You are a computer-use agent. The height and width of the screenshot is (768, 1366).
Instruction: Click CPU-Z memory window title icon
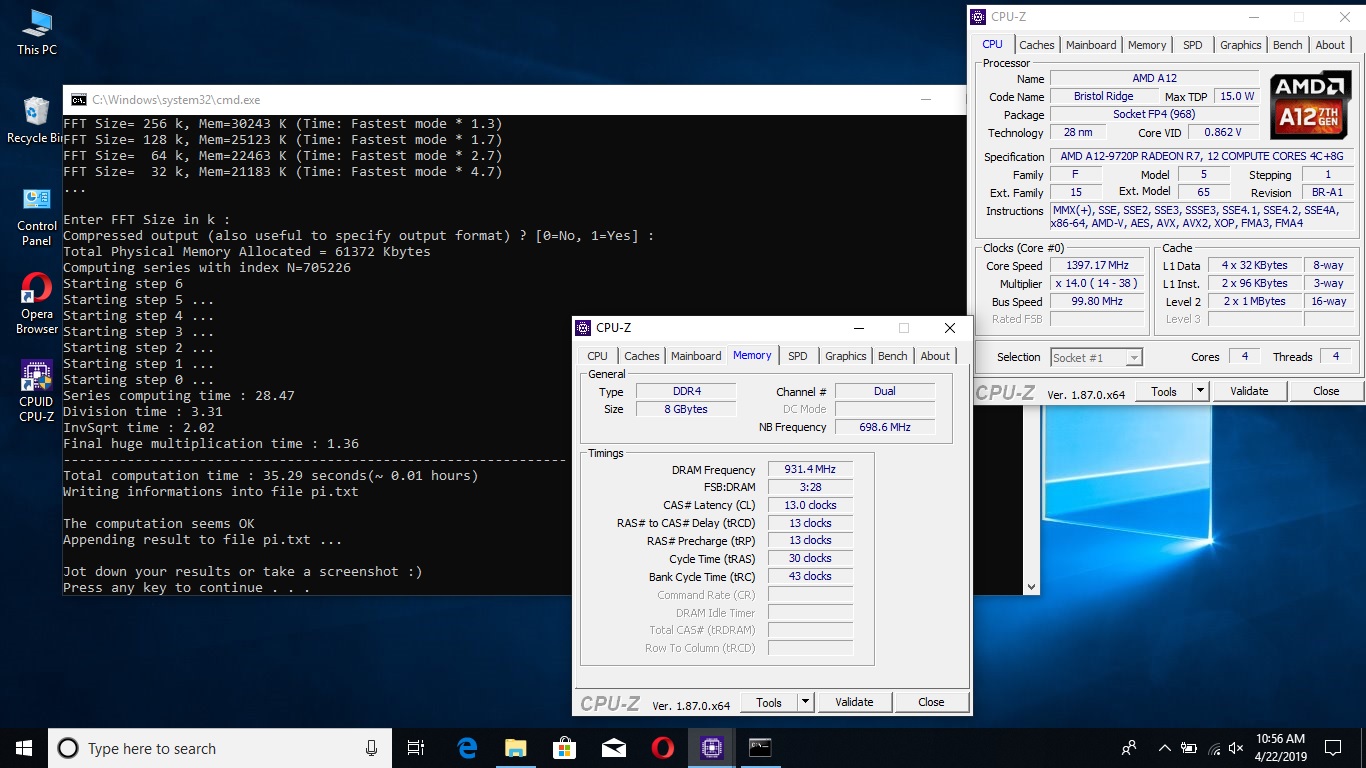583,327
